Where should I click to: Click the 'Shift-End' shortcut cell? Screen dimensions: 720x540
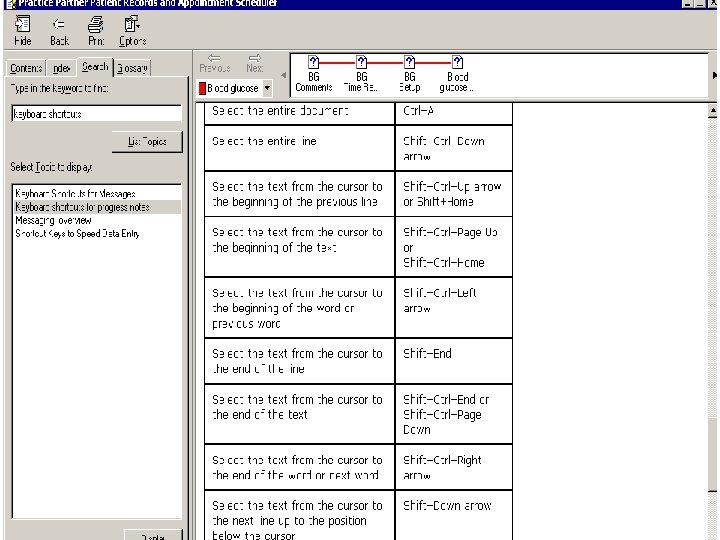click(454, 361)
